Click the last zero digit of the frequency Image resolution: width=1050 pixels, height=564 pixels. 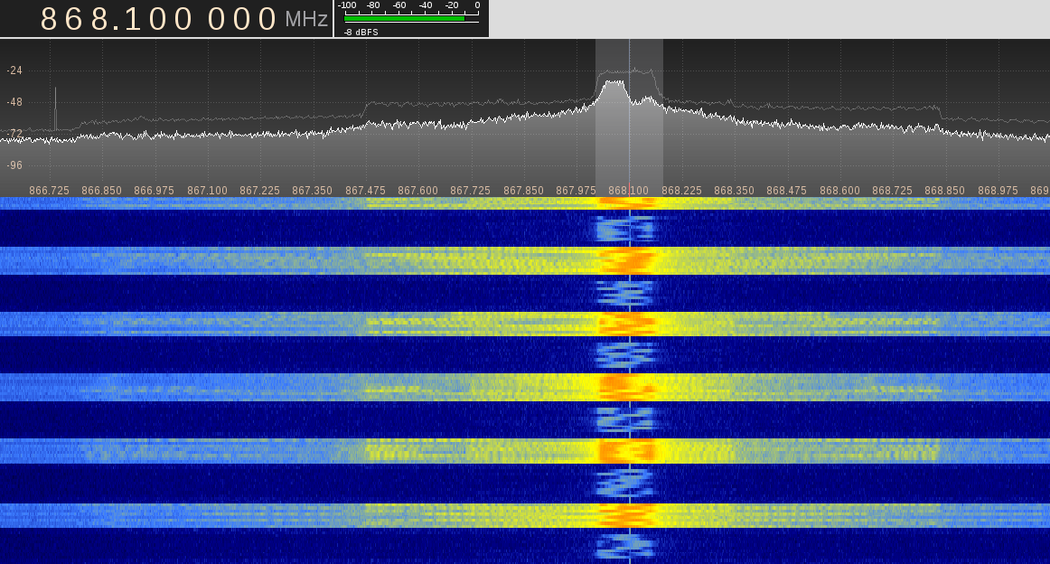coord(267,19)
